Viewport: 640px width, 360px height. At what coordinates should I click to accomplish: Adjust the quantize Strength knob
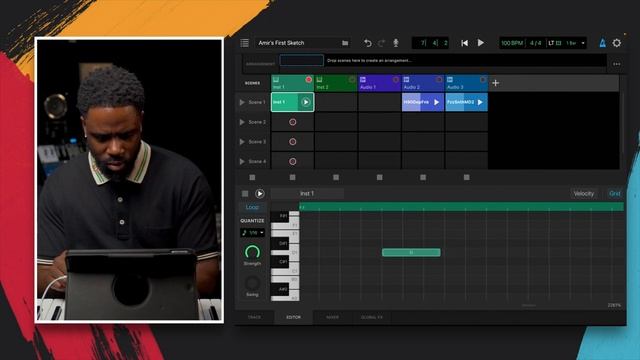[x=252, y=252]
